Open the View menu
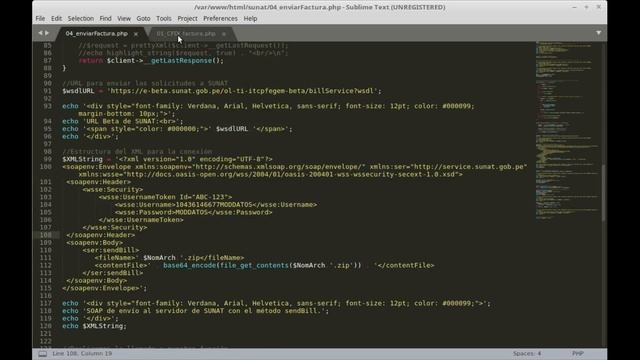This screenshot has width=640, height=360. pos(124,18)
